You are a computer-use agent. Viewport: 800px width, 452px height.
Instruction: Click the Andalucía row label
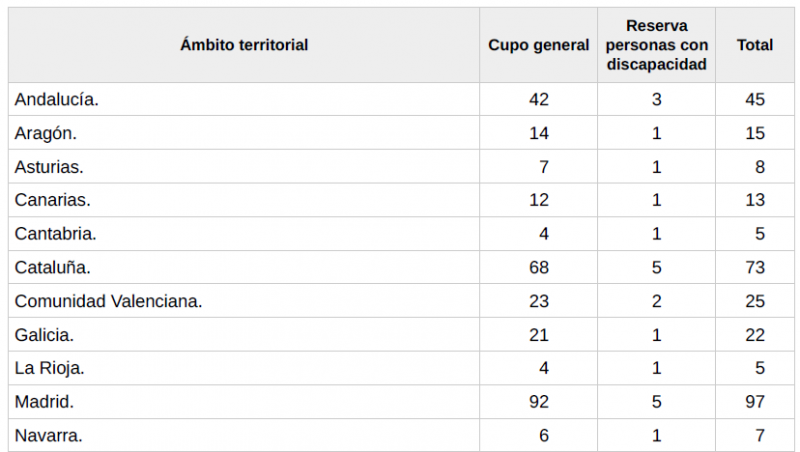(56, 99)
